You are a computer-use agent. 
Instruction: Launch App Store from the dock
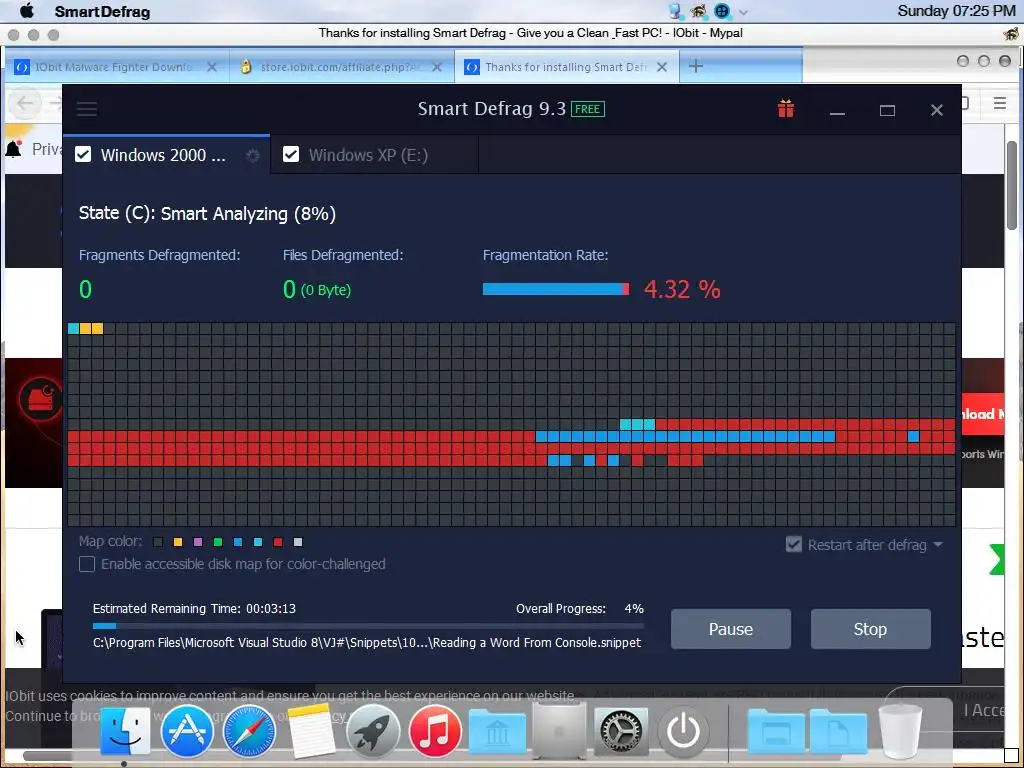coord(187,731)
